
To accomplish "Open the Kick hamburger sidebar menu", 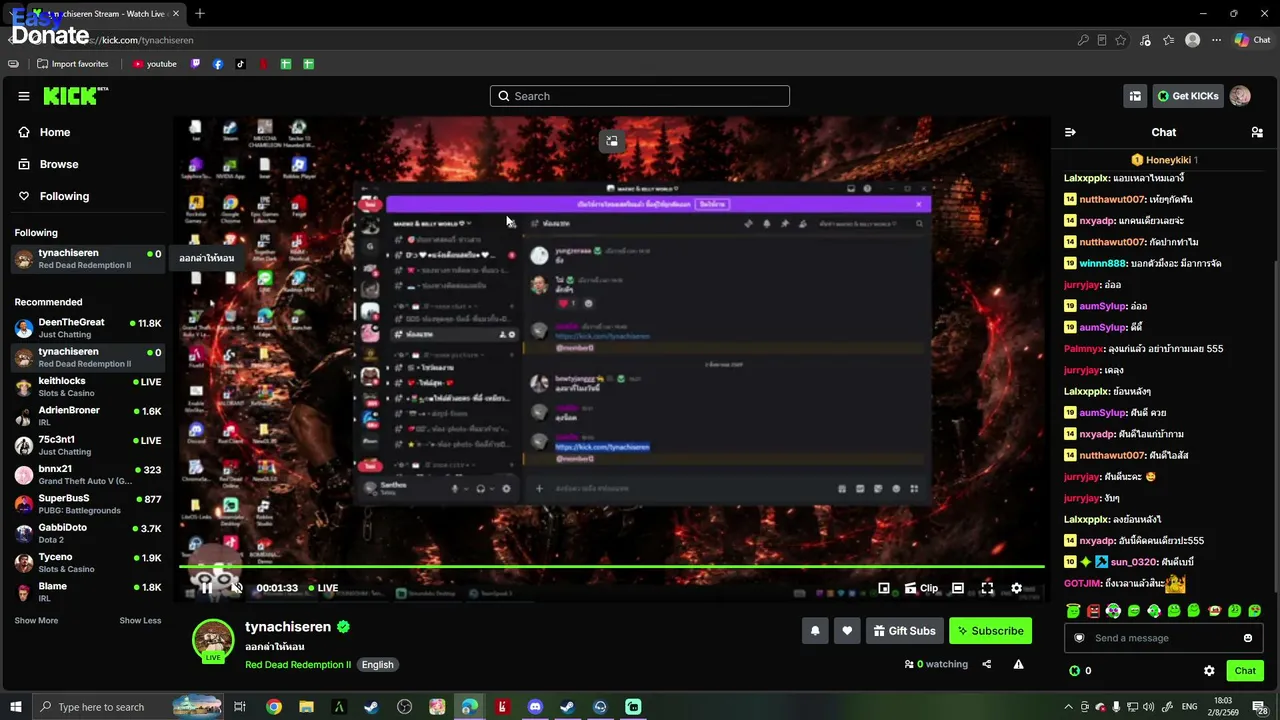I will pyautogui.click(x=24, y=96).
